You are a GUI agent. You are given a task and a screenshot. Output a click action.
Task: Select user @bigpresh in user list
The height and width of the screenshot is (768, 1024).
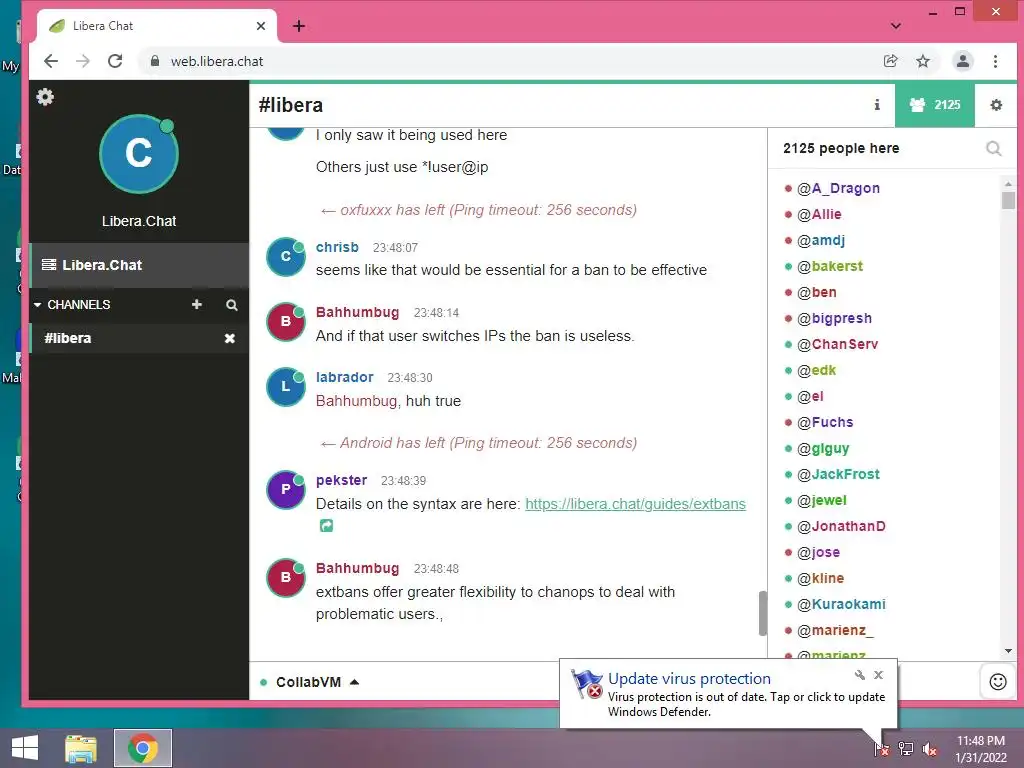point(834,318)
